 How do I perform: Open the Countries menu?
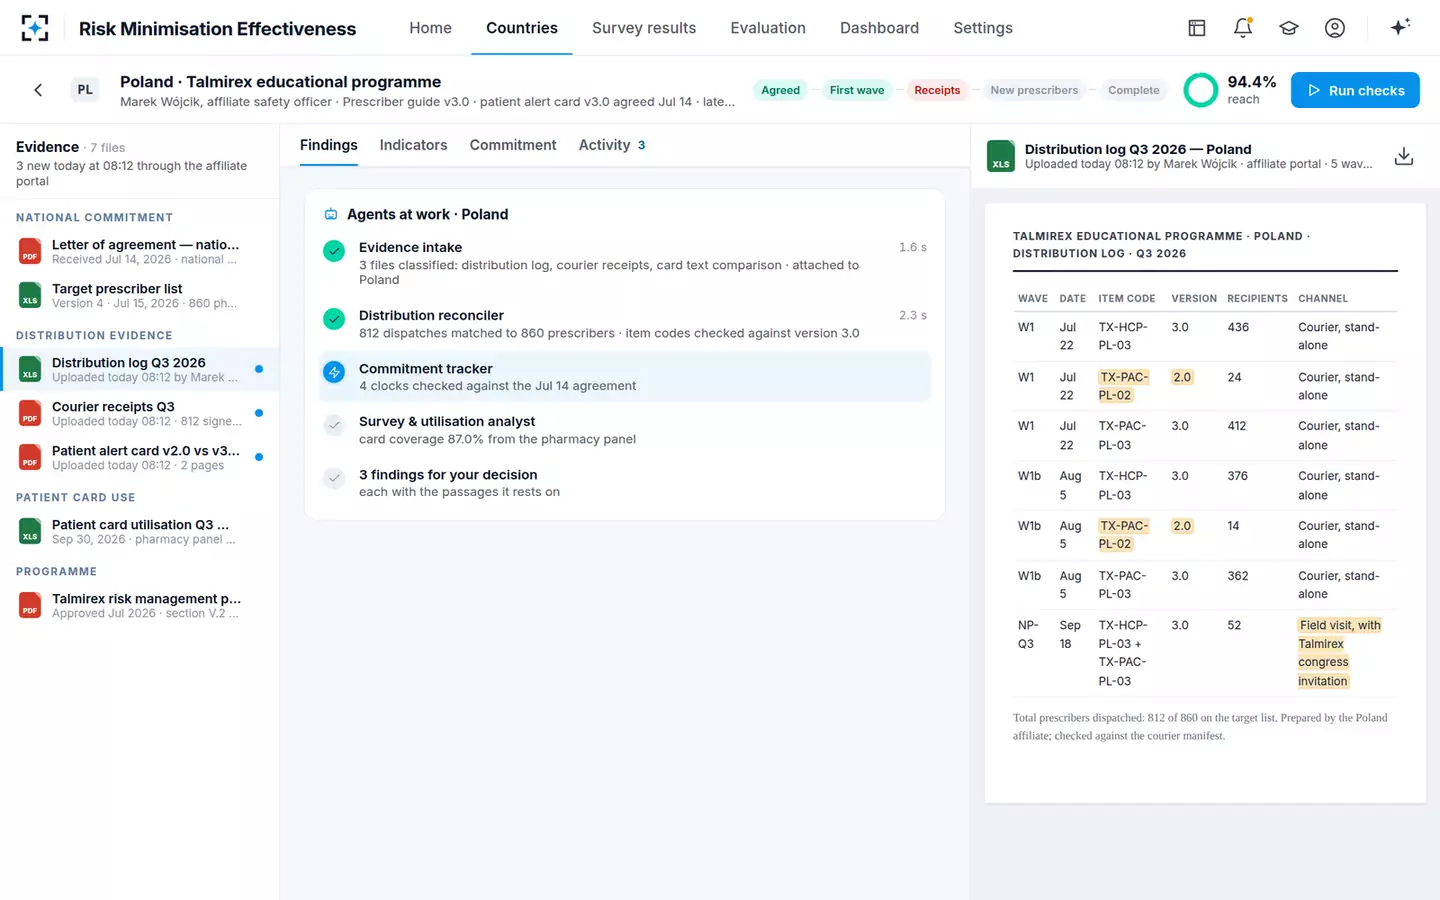(522, 28)
